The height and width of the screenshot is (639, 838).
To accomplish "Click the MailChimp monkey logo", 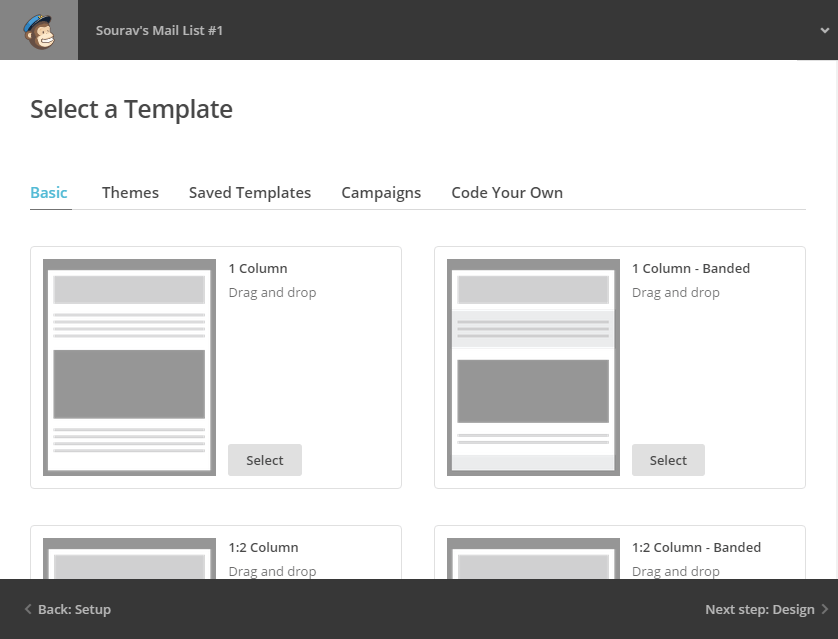I will (39, 31).
